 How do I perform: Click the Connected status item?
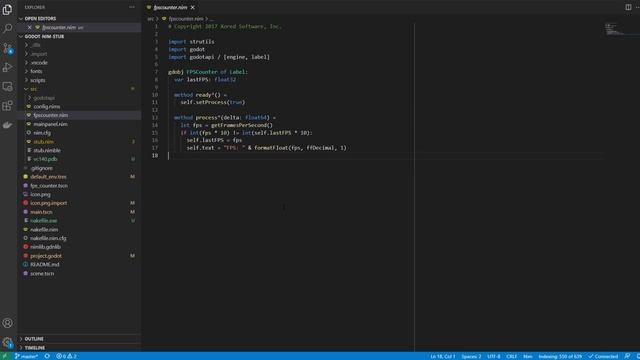click(x=603, y=356)
